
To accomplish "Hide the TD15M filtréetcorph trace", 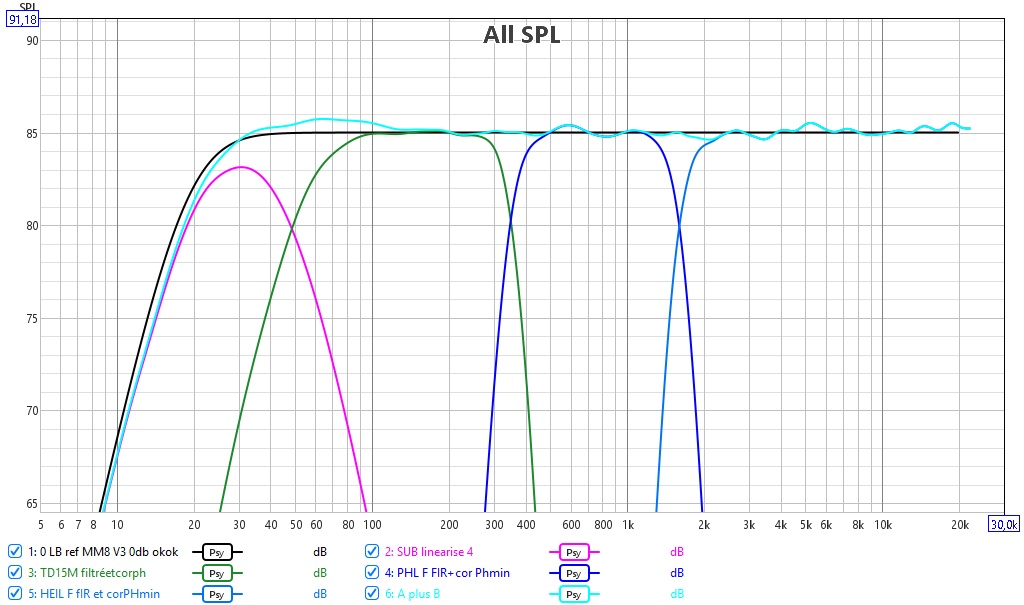I will [14, 572].
